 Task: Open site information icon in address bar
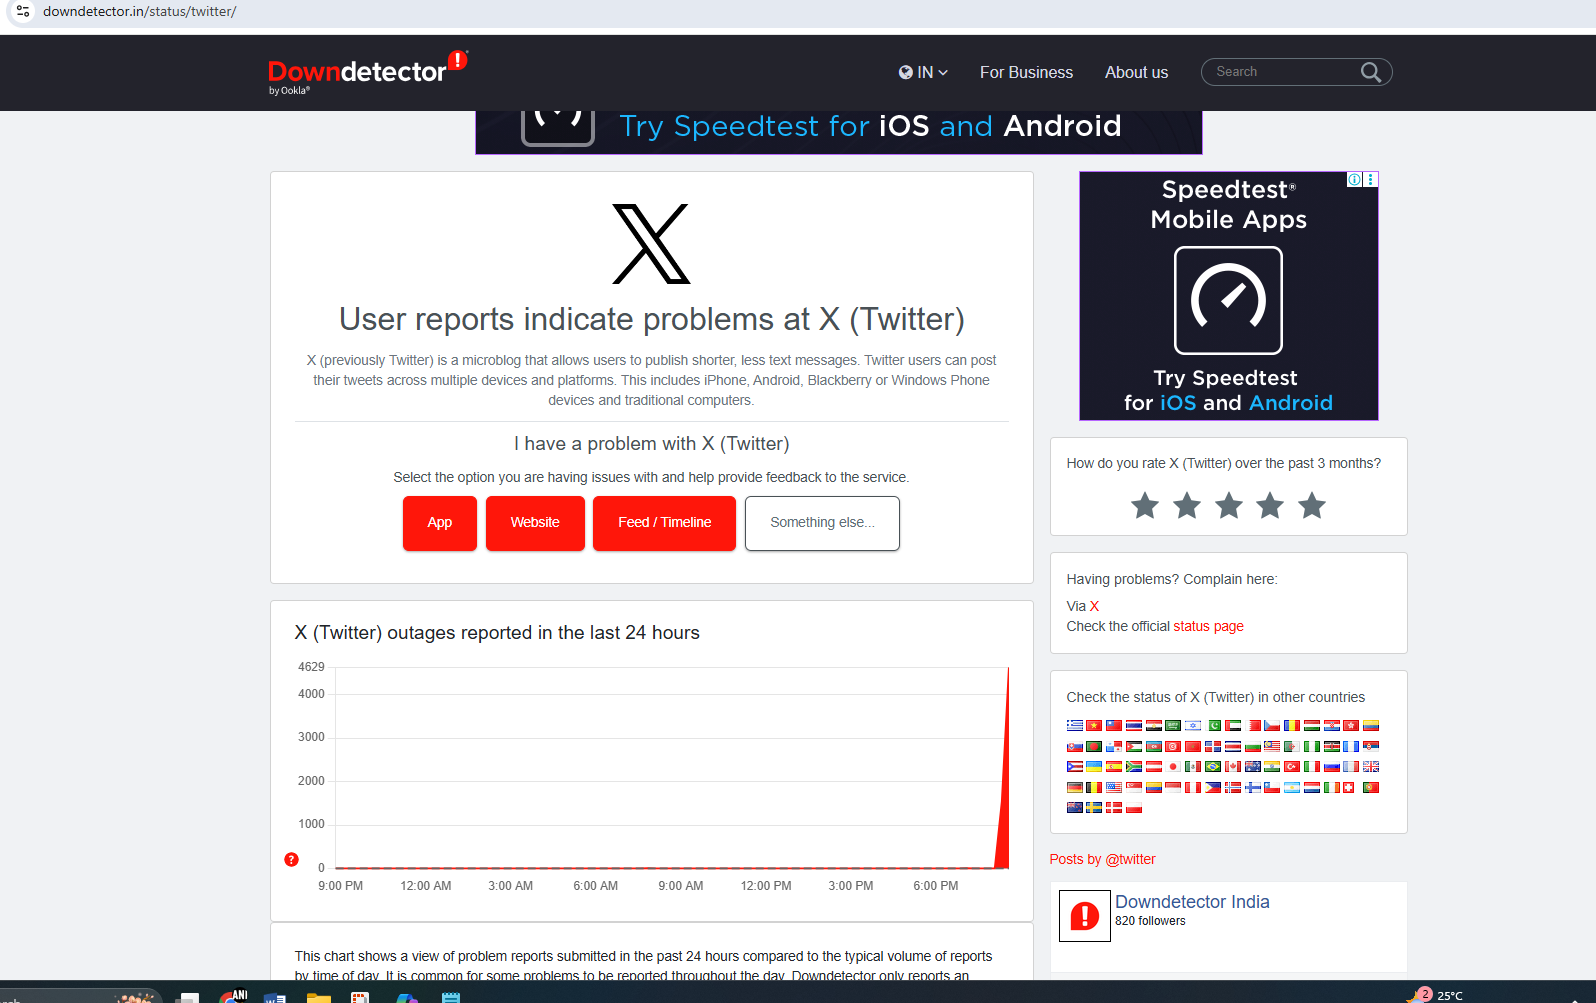click(22, 12)
